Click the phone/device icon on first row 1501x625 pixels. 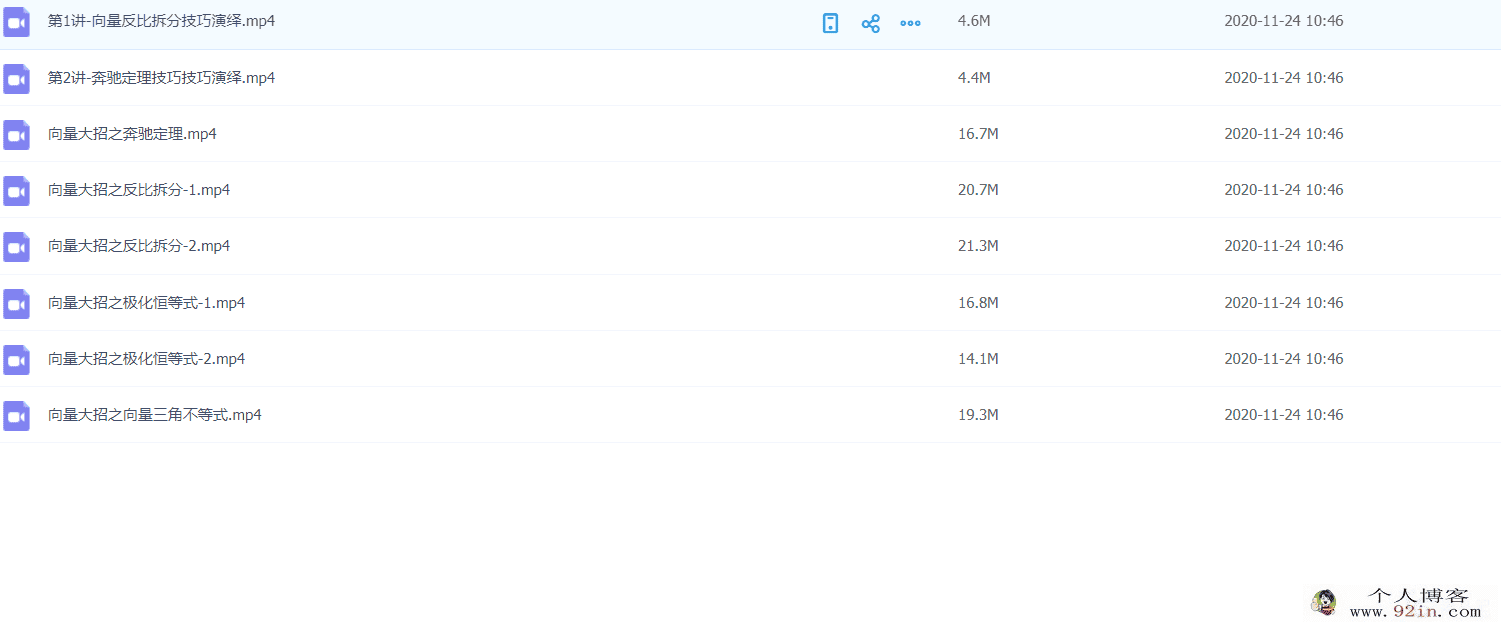pyautogui.click(x=830, y=23)
